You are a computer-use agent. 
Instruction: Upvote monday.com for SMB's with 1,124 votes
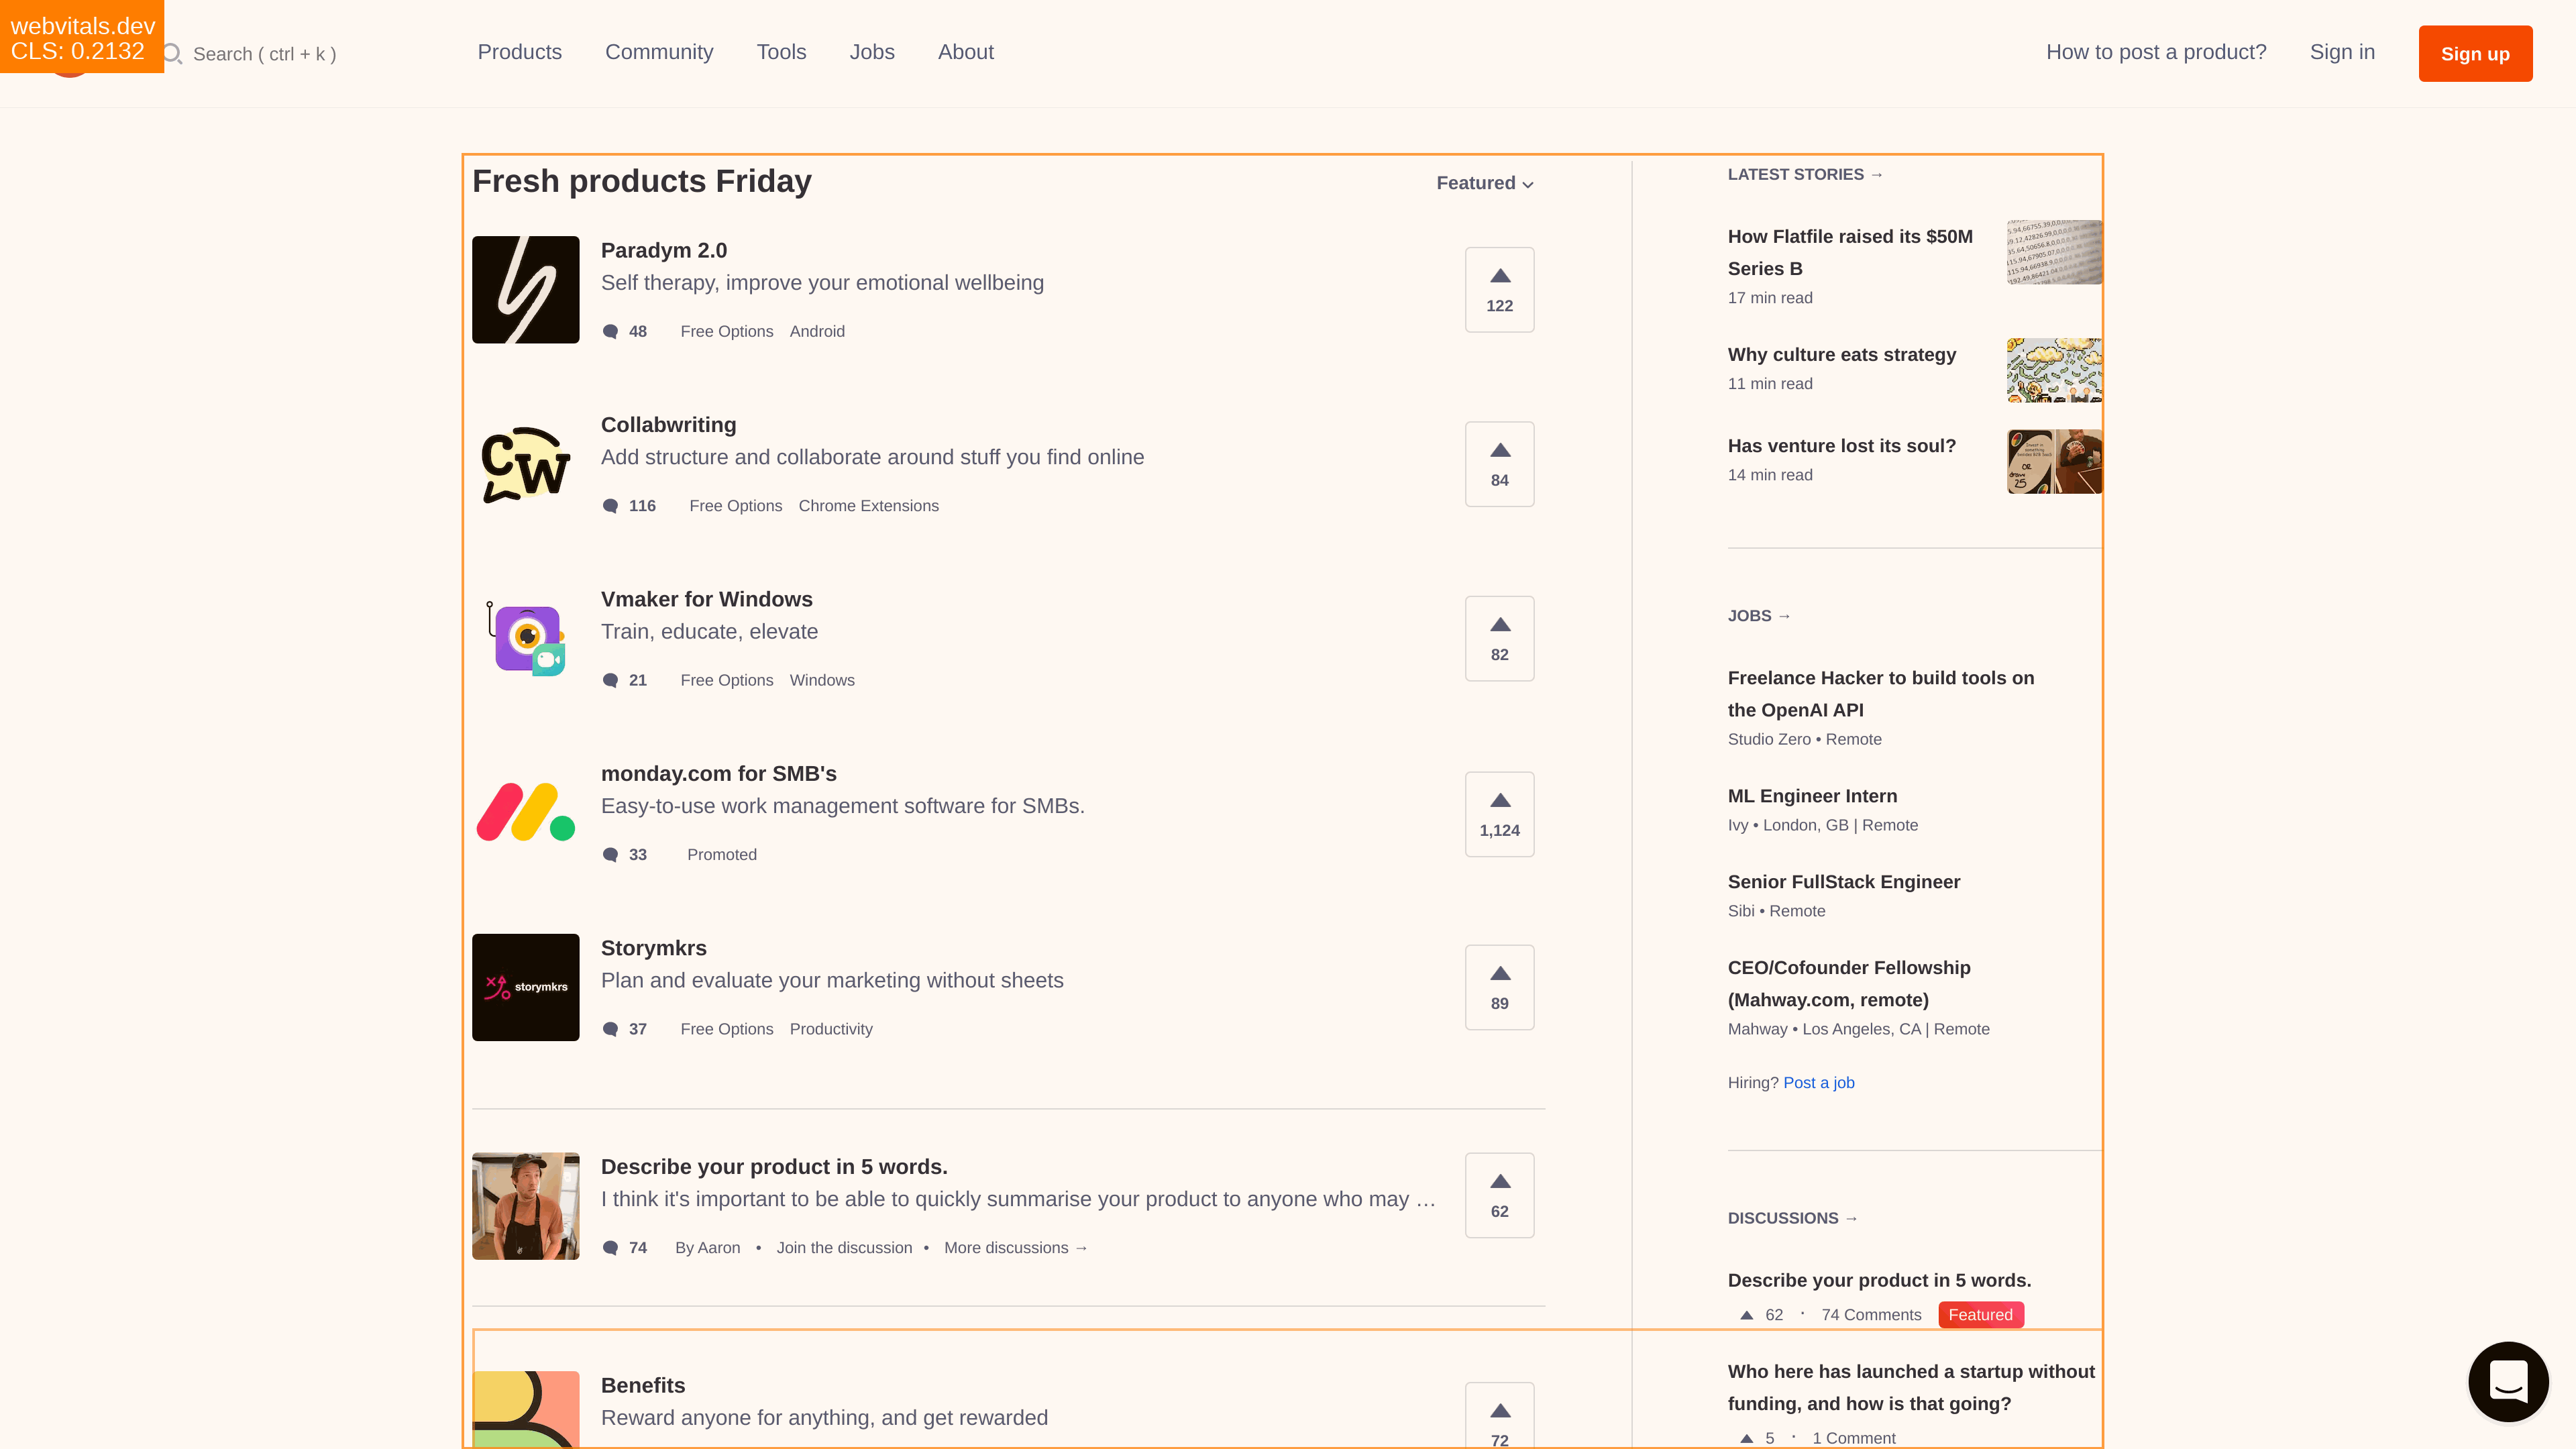tap(1499, 814)
